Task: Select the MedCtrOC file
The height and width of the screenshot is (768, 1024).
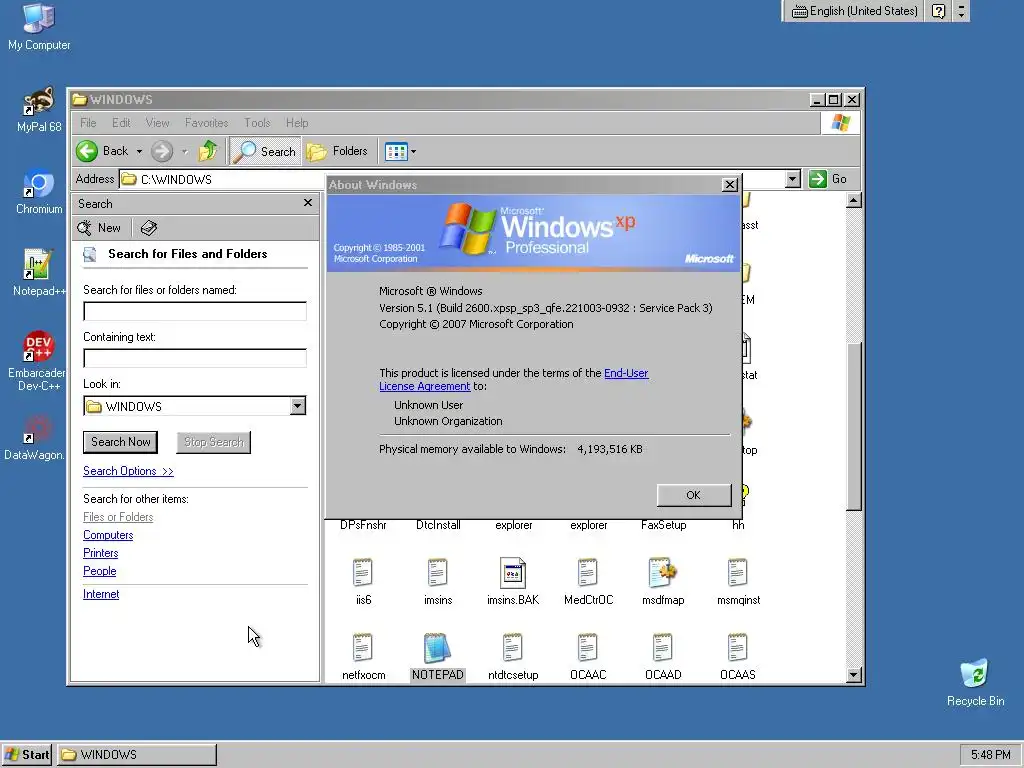Action: pos(588,581)
